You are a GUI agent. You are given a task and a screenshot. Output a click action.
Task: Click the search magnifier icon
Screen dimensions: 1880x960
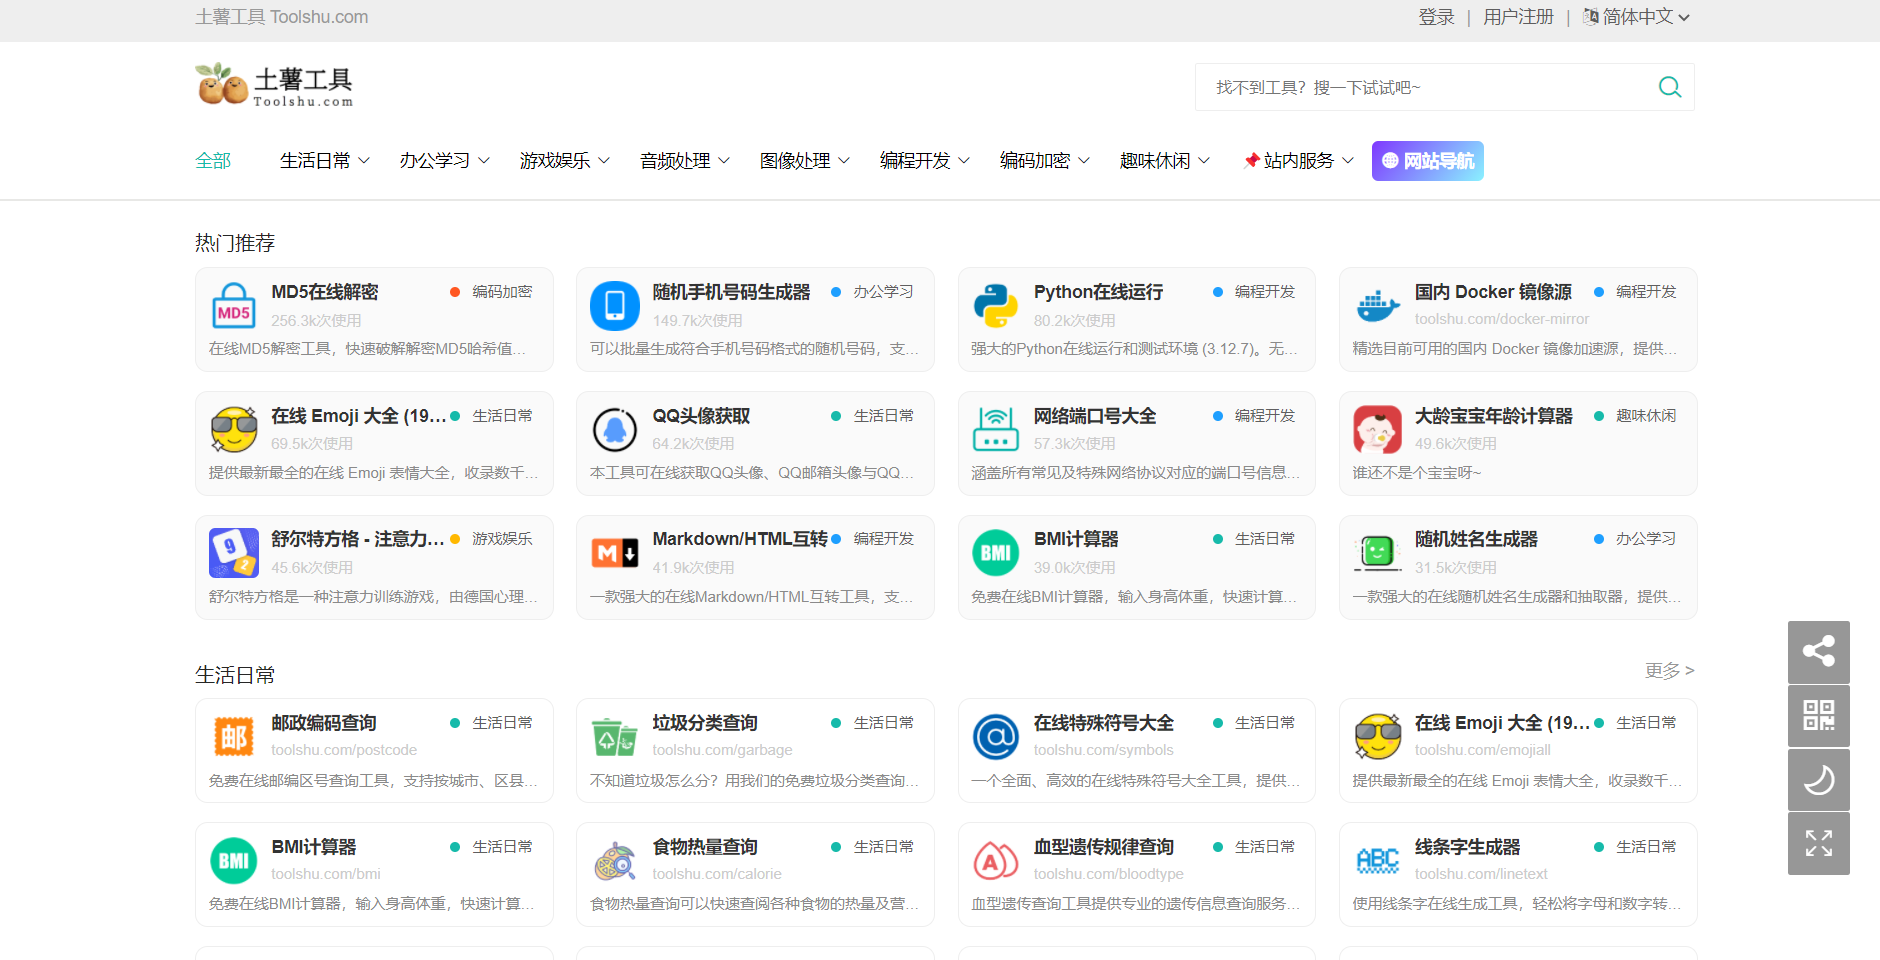coord(1669,87)
